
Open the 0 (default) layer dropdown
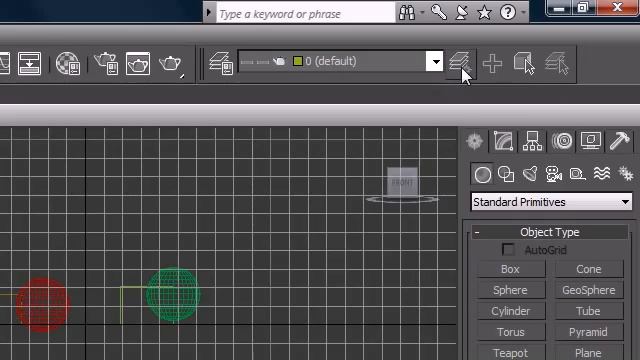436,62
